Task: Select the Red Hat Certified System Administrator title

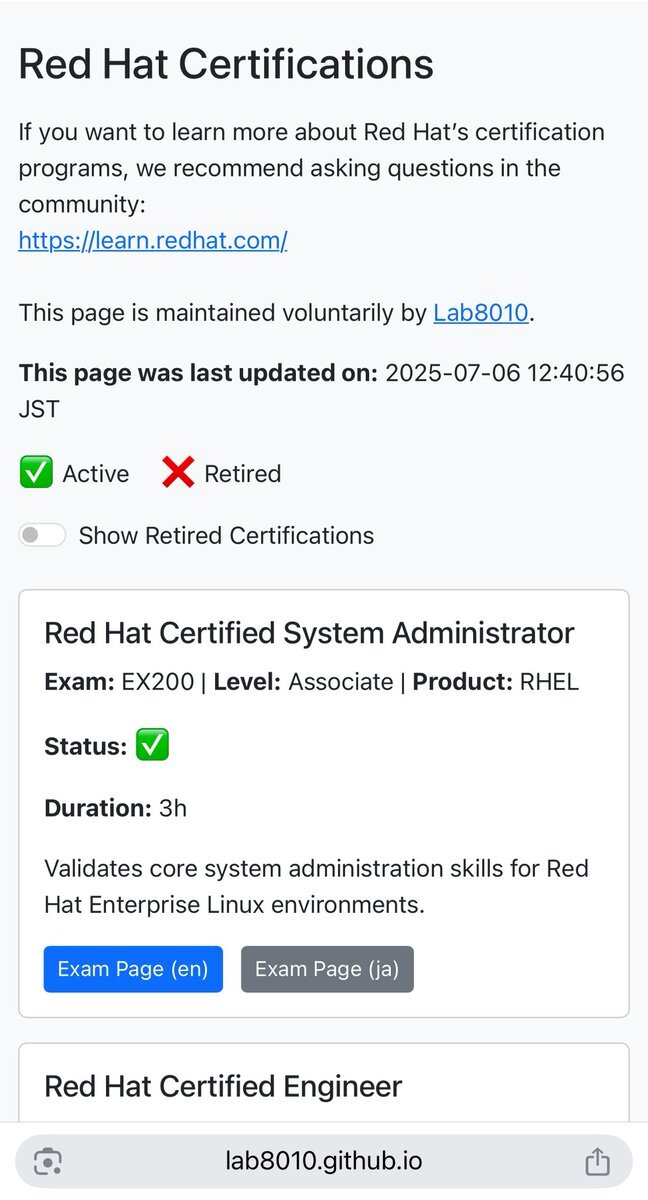Action: pyautogui.click(x=310, y=632)
